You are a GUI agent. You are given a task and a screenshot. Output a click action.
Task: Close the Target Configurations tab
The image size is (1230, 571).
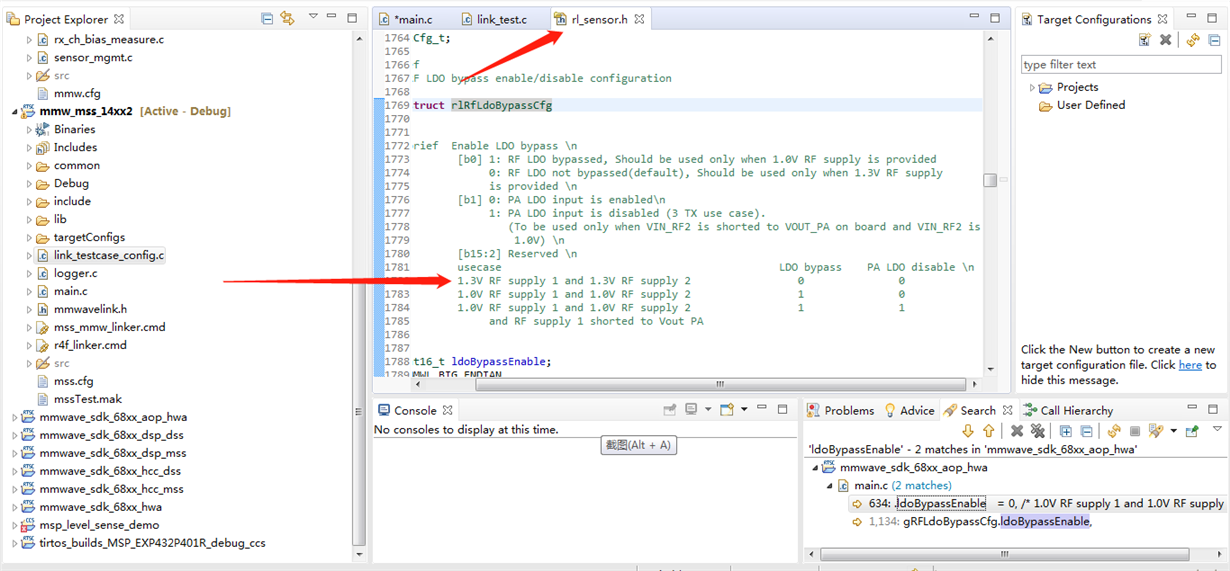[1162, 19]
